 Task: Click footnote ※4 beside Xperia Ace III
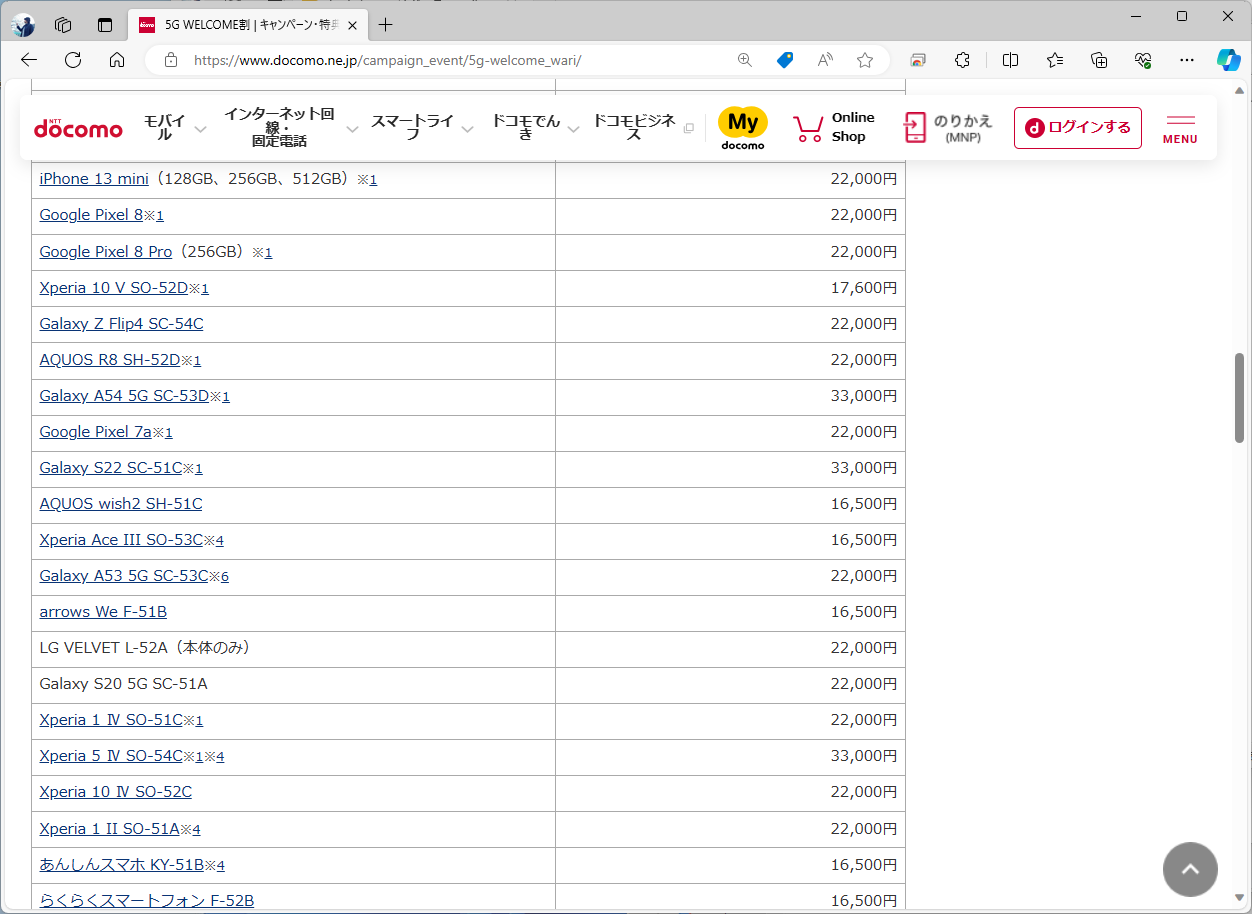click(214, 541)
